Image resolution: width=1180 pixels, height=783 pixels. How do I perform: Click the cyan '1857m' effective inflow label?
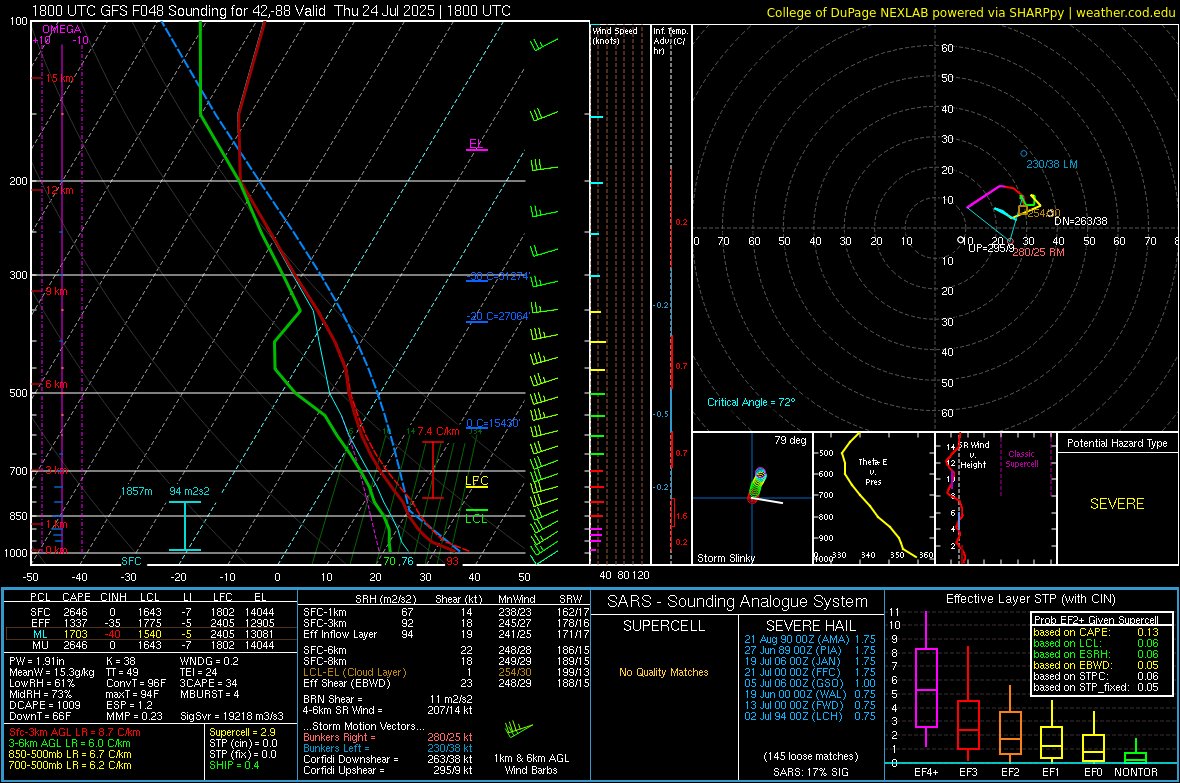tap(136, 491)
